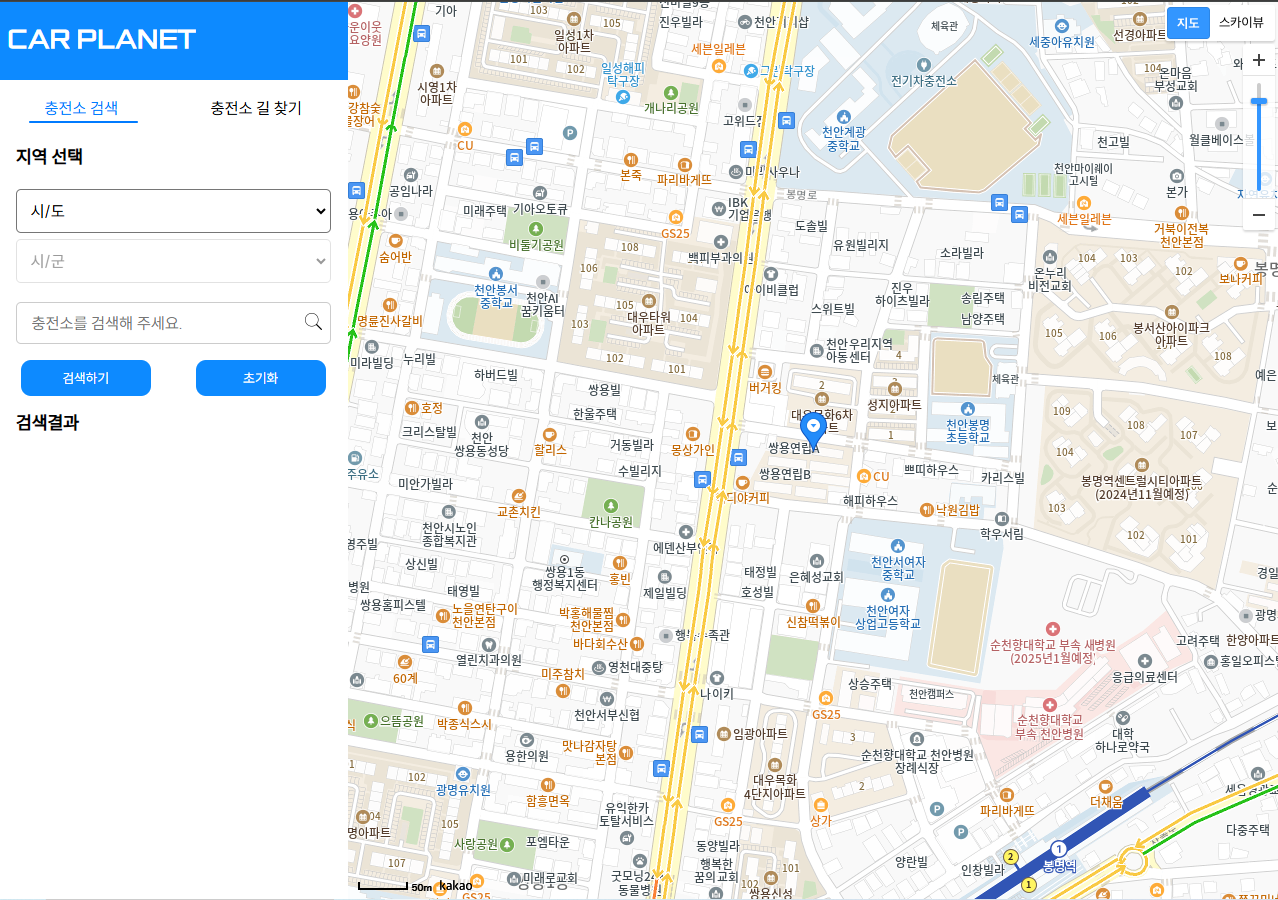The height and width of the screenshot is (900, 1278).
Task: Click the 천안봉명초등학교 school icon
Action: (966, 408)
